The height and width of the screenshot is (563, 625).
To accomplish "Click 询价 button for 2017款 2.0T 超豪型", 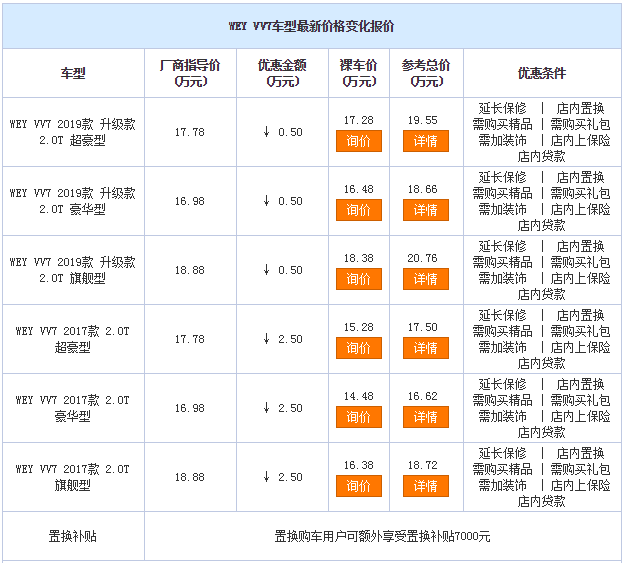I will pos(359,348).
